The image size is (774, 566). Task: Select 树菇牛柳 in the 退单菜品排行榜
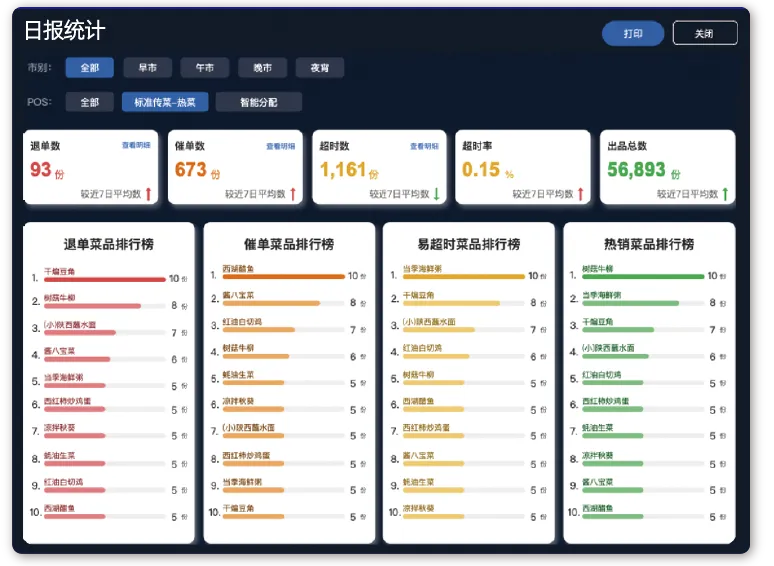59,298
